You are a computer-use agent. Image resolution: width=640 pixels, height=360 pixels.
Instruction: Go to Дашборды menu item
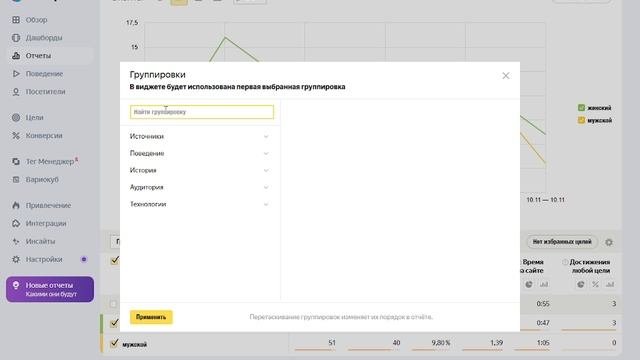point(44,38)
